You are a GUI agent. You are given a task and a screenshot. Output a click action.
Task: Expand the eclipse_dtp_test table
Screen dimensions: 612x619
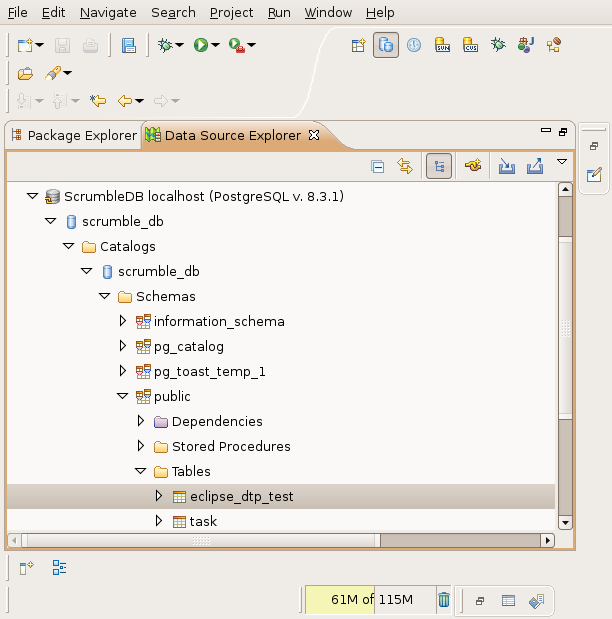coord(159,496)
